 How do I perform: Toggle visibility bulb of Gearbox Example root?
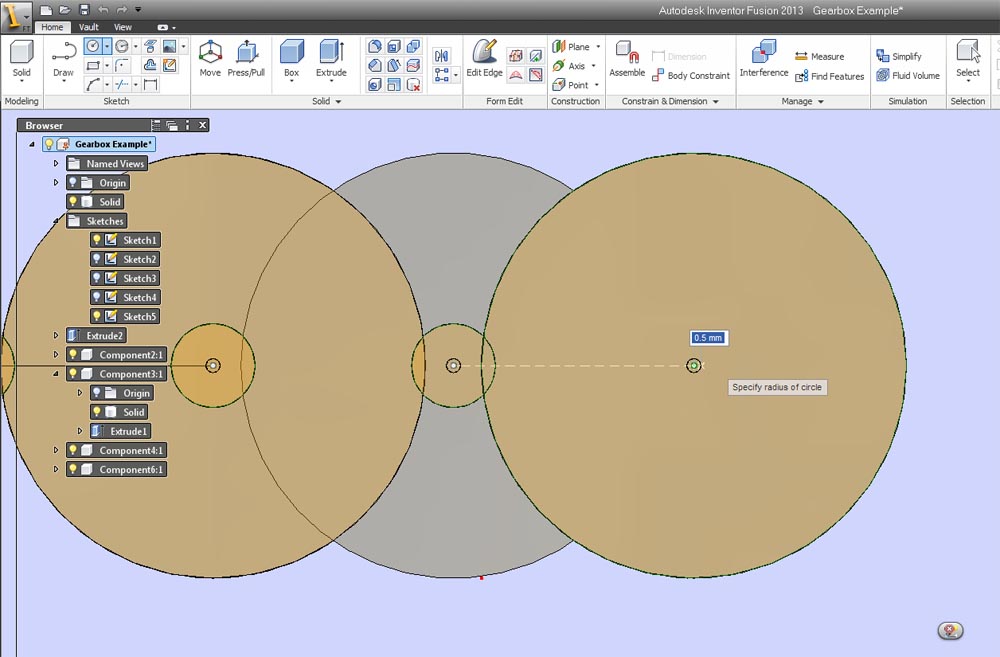(x=49, y=144)
